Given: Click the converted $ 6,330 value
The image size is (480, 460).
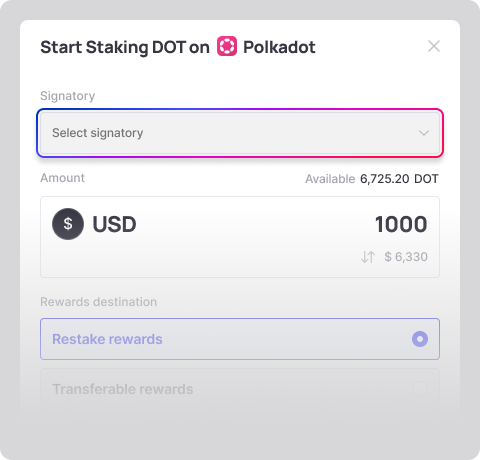Looking at the screenshot, I should point(406,257).
